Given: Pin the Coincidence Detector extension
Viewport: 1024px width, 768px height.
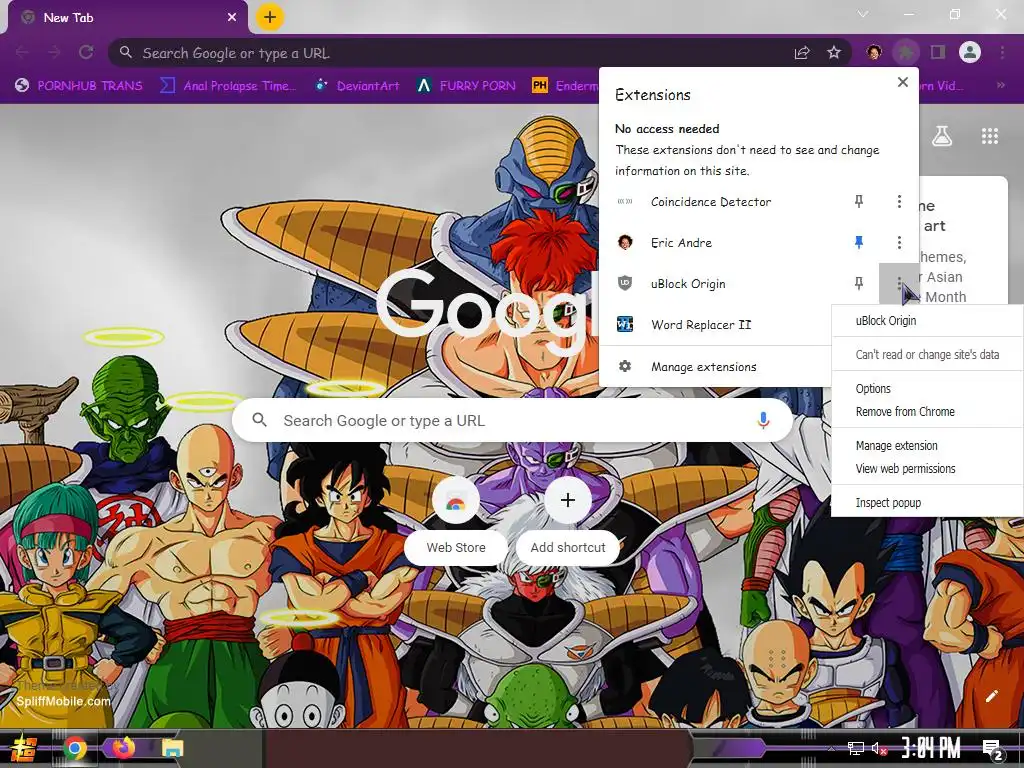Looking at the screenshot, I should point(859,202).
